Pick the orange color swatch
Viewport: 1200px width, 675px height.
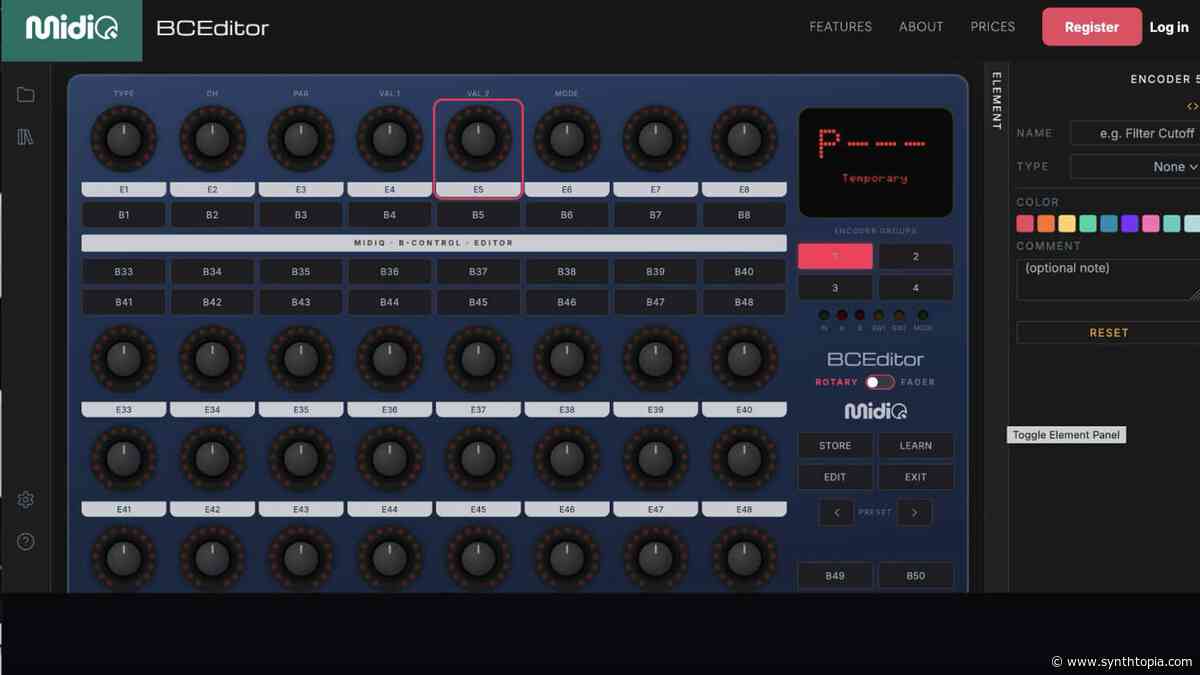(x=1046, y=224)
